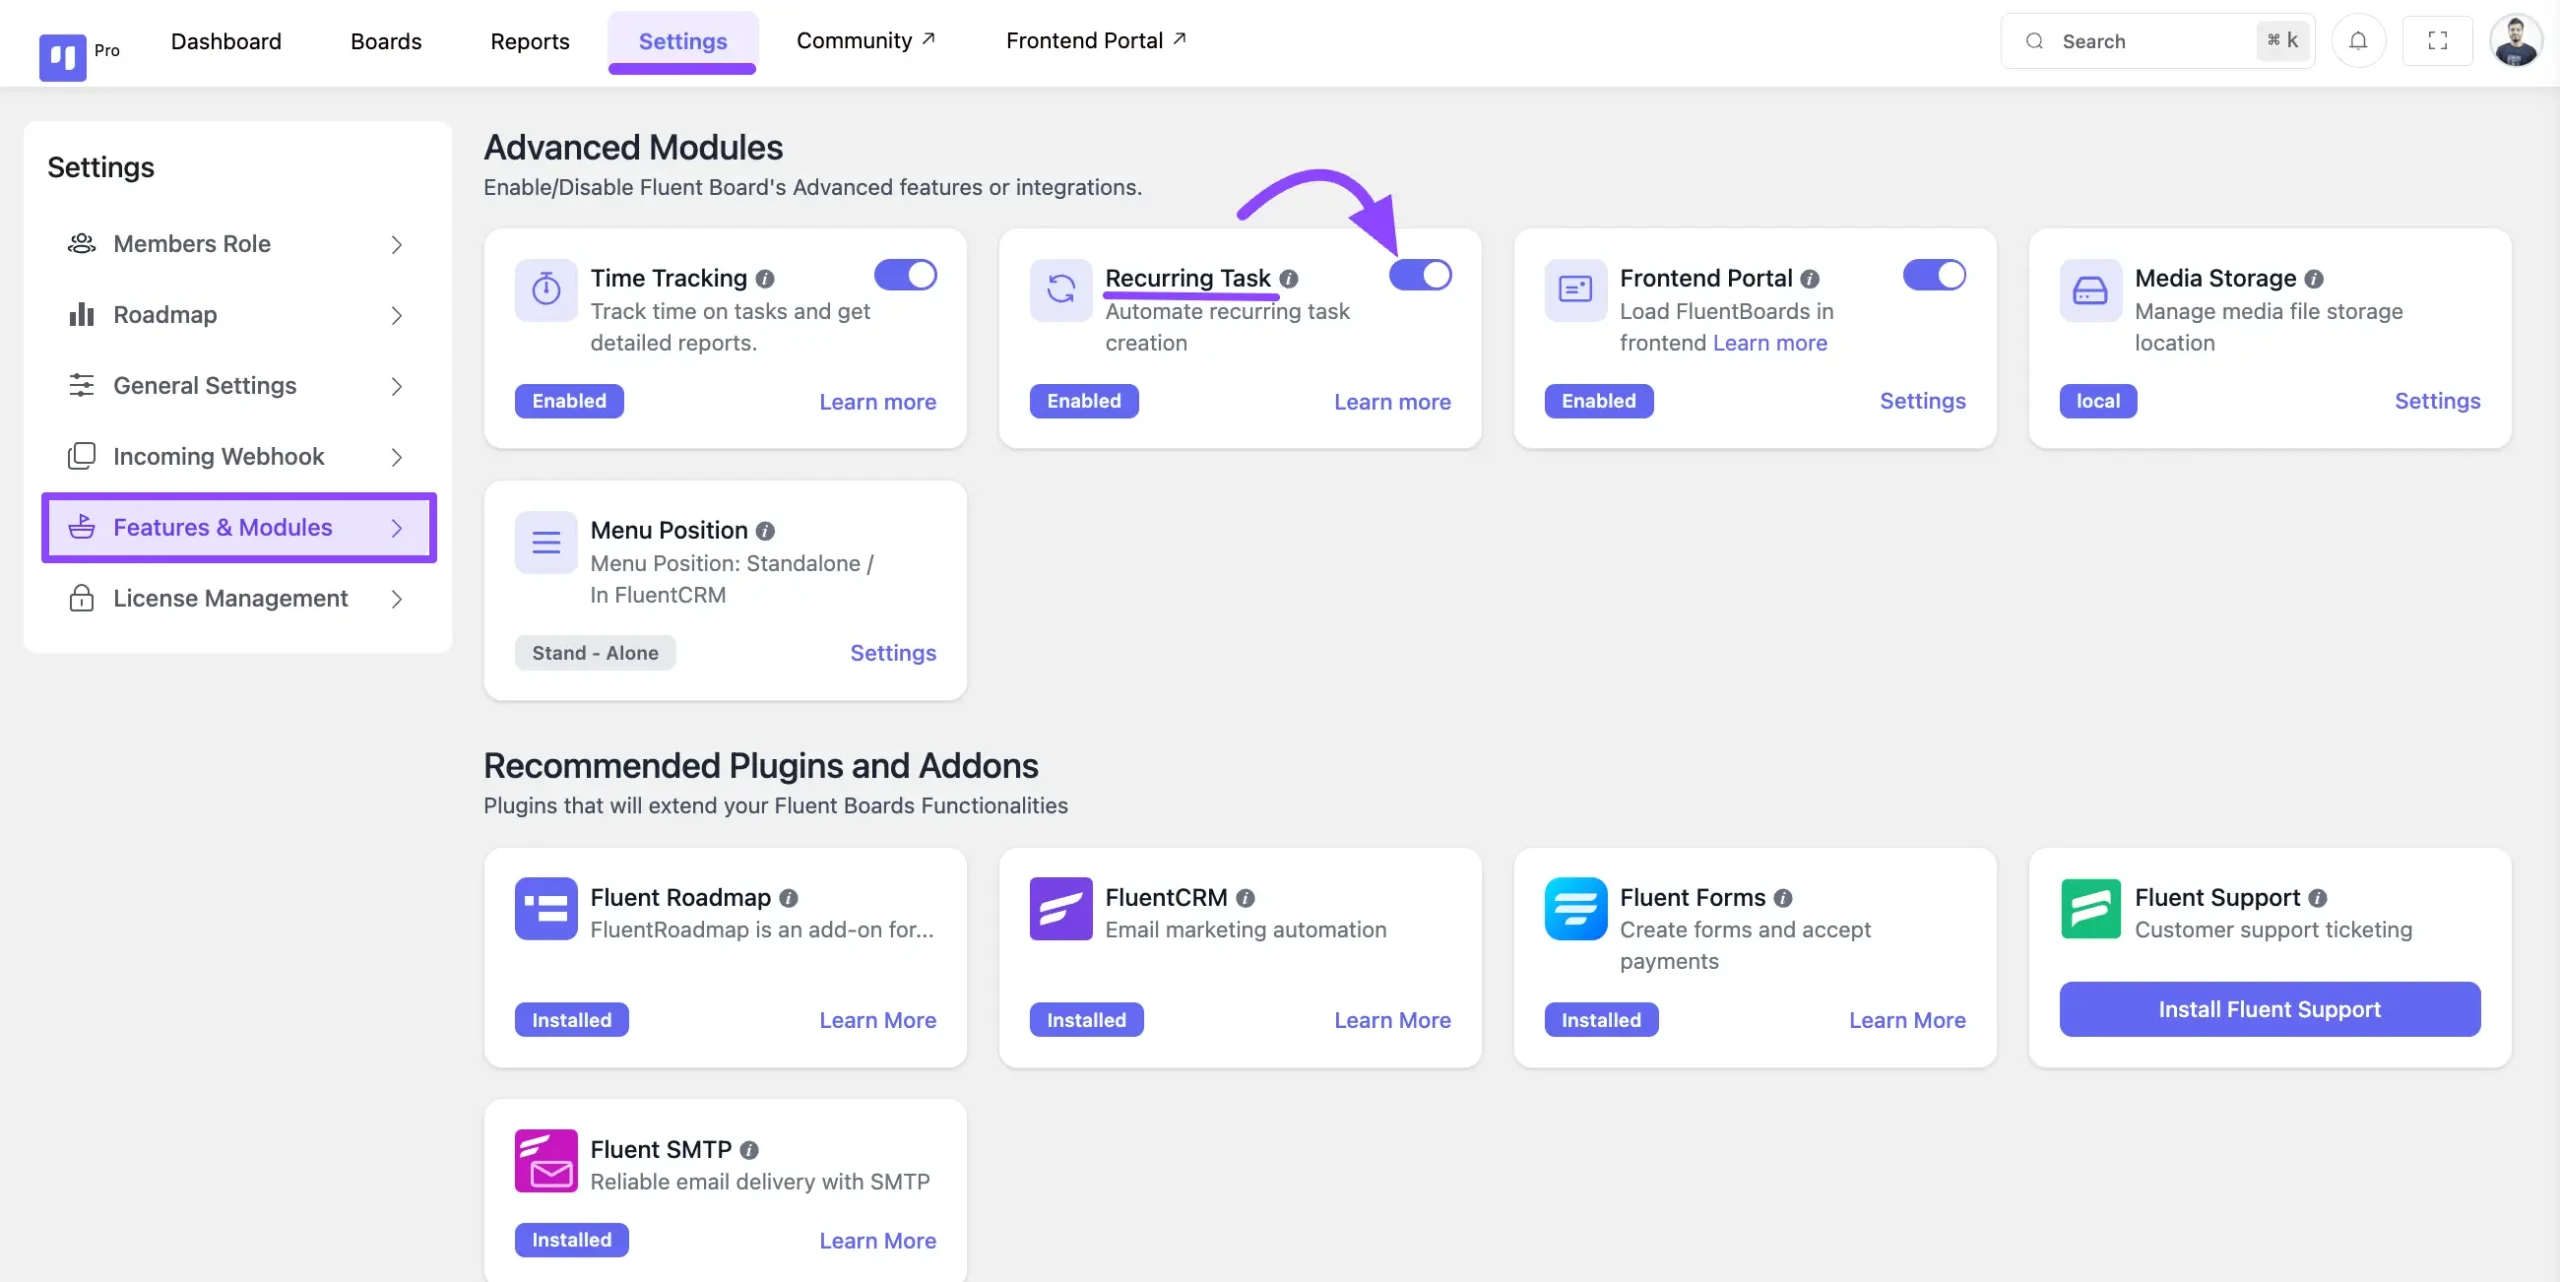
Task: Click the Media Storage drive icon
Action: click(2091, 290)
